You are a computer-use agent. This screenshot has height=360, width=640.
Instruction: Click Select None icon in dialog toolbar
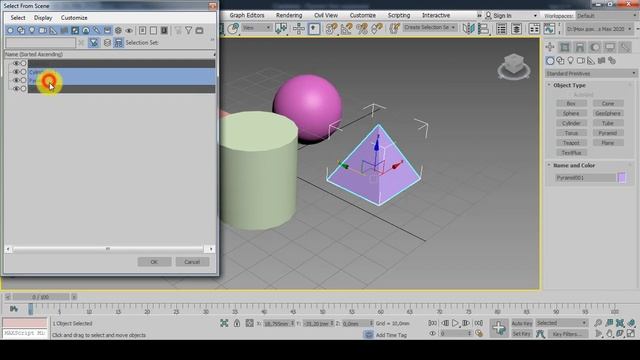(153, 30)
